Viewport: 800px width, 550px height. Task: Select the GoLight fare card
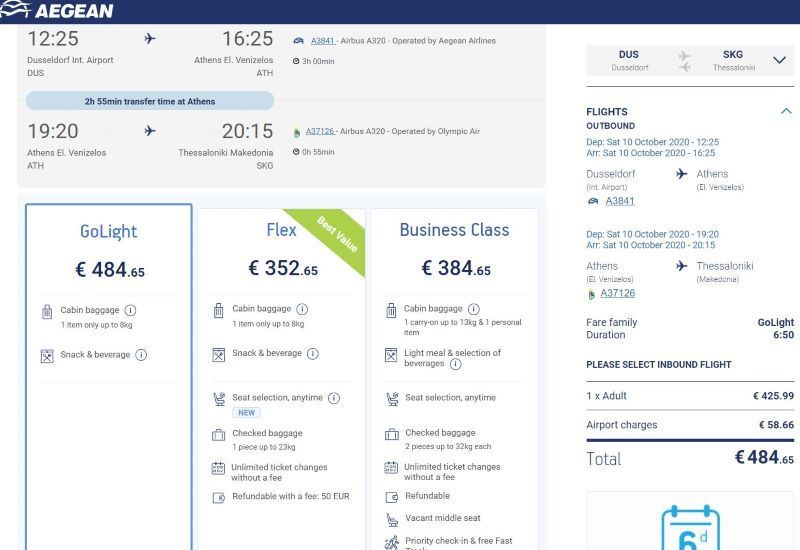pos(109,377)
